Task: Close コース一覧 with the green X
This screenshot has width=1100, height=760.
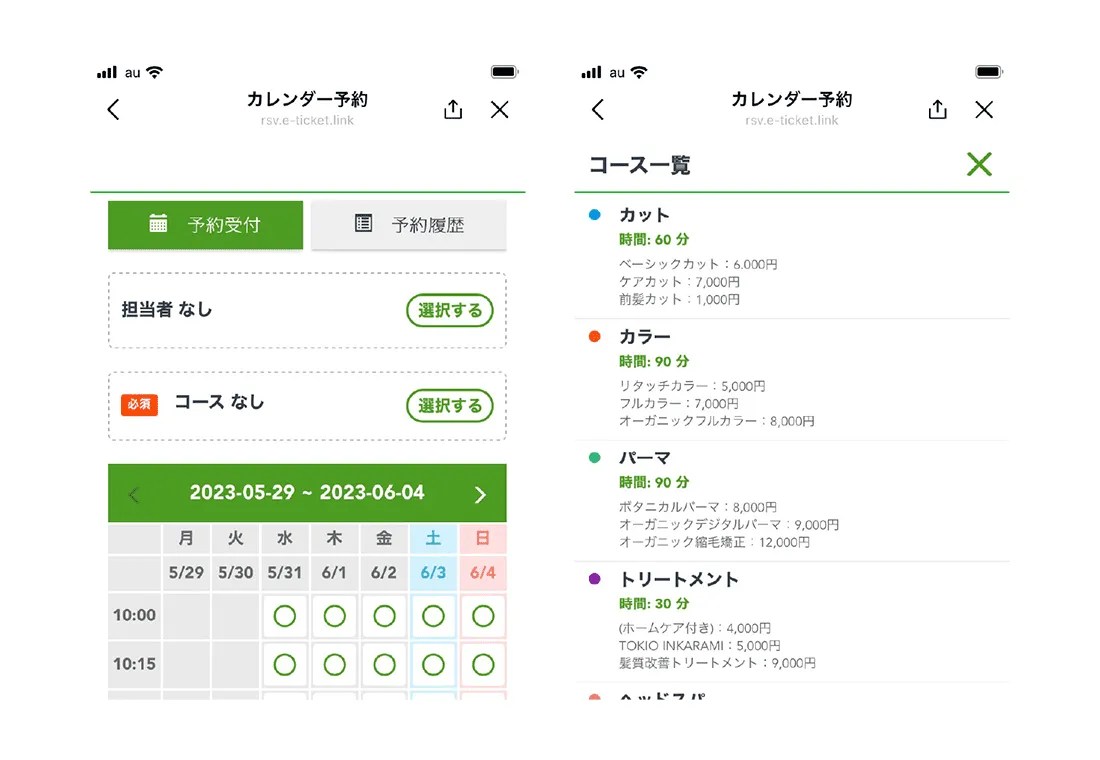Action: pyautogui.click(x=979, y=164)
